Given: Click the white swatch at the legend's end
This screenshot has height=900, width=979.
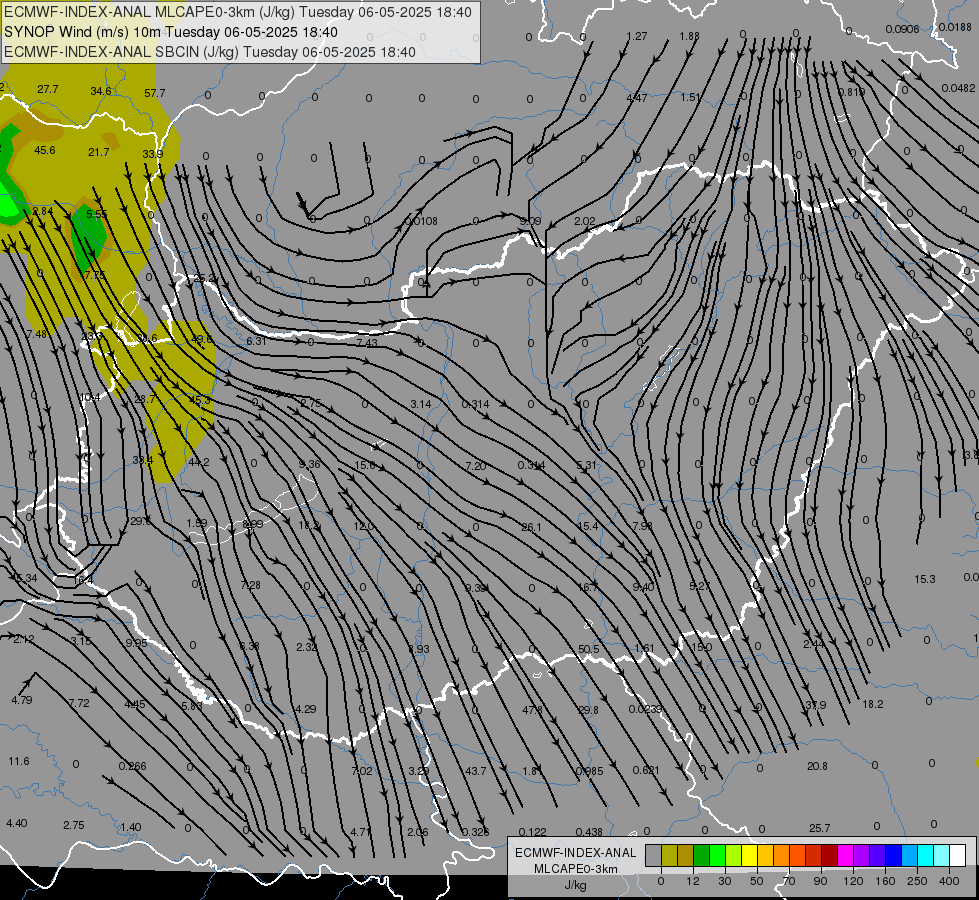Looking at the screenshot, I should (957, 856).
